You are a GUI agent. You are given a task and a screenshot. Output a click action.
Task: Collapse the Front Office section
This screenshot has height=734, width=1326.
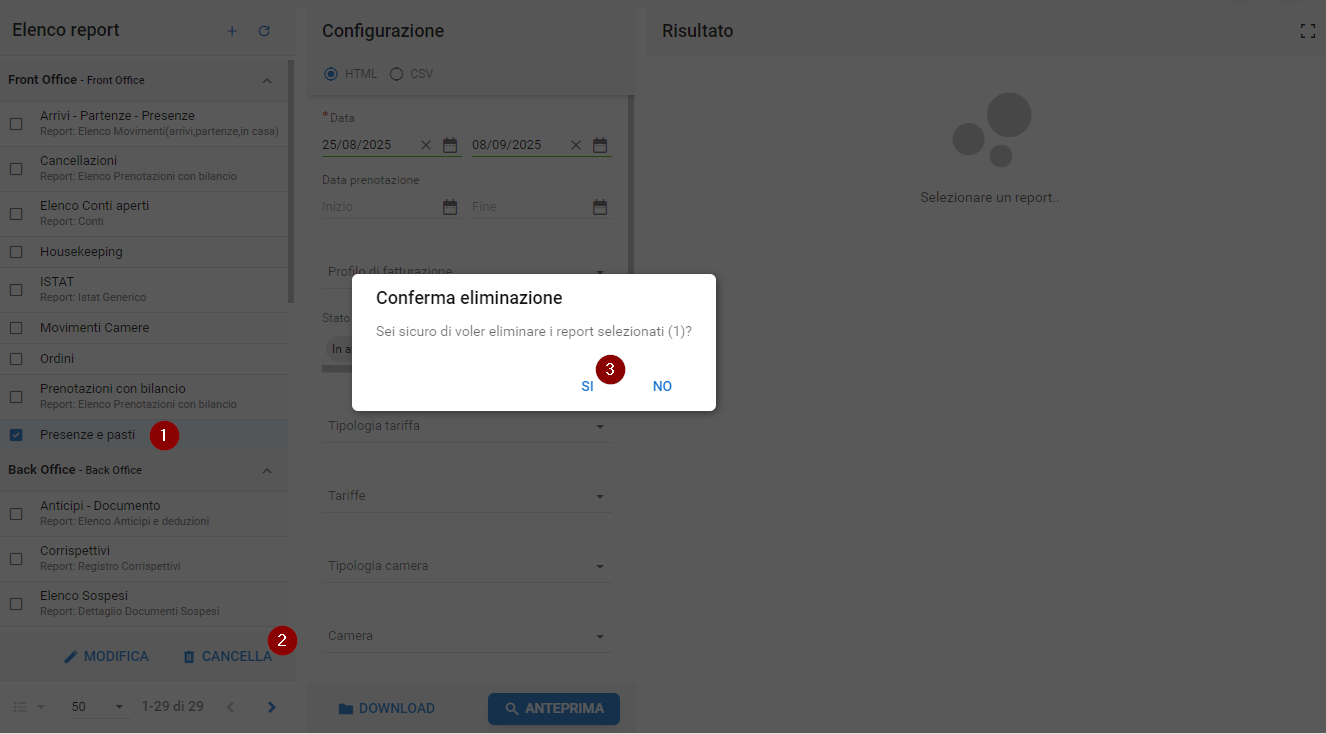(x=267, y=80)
